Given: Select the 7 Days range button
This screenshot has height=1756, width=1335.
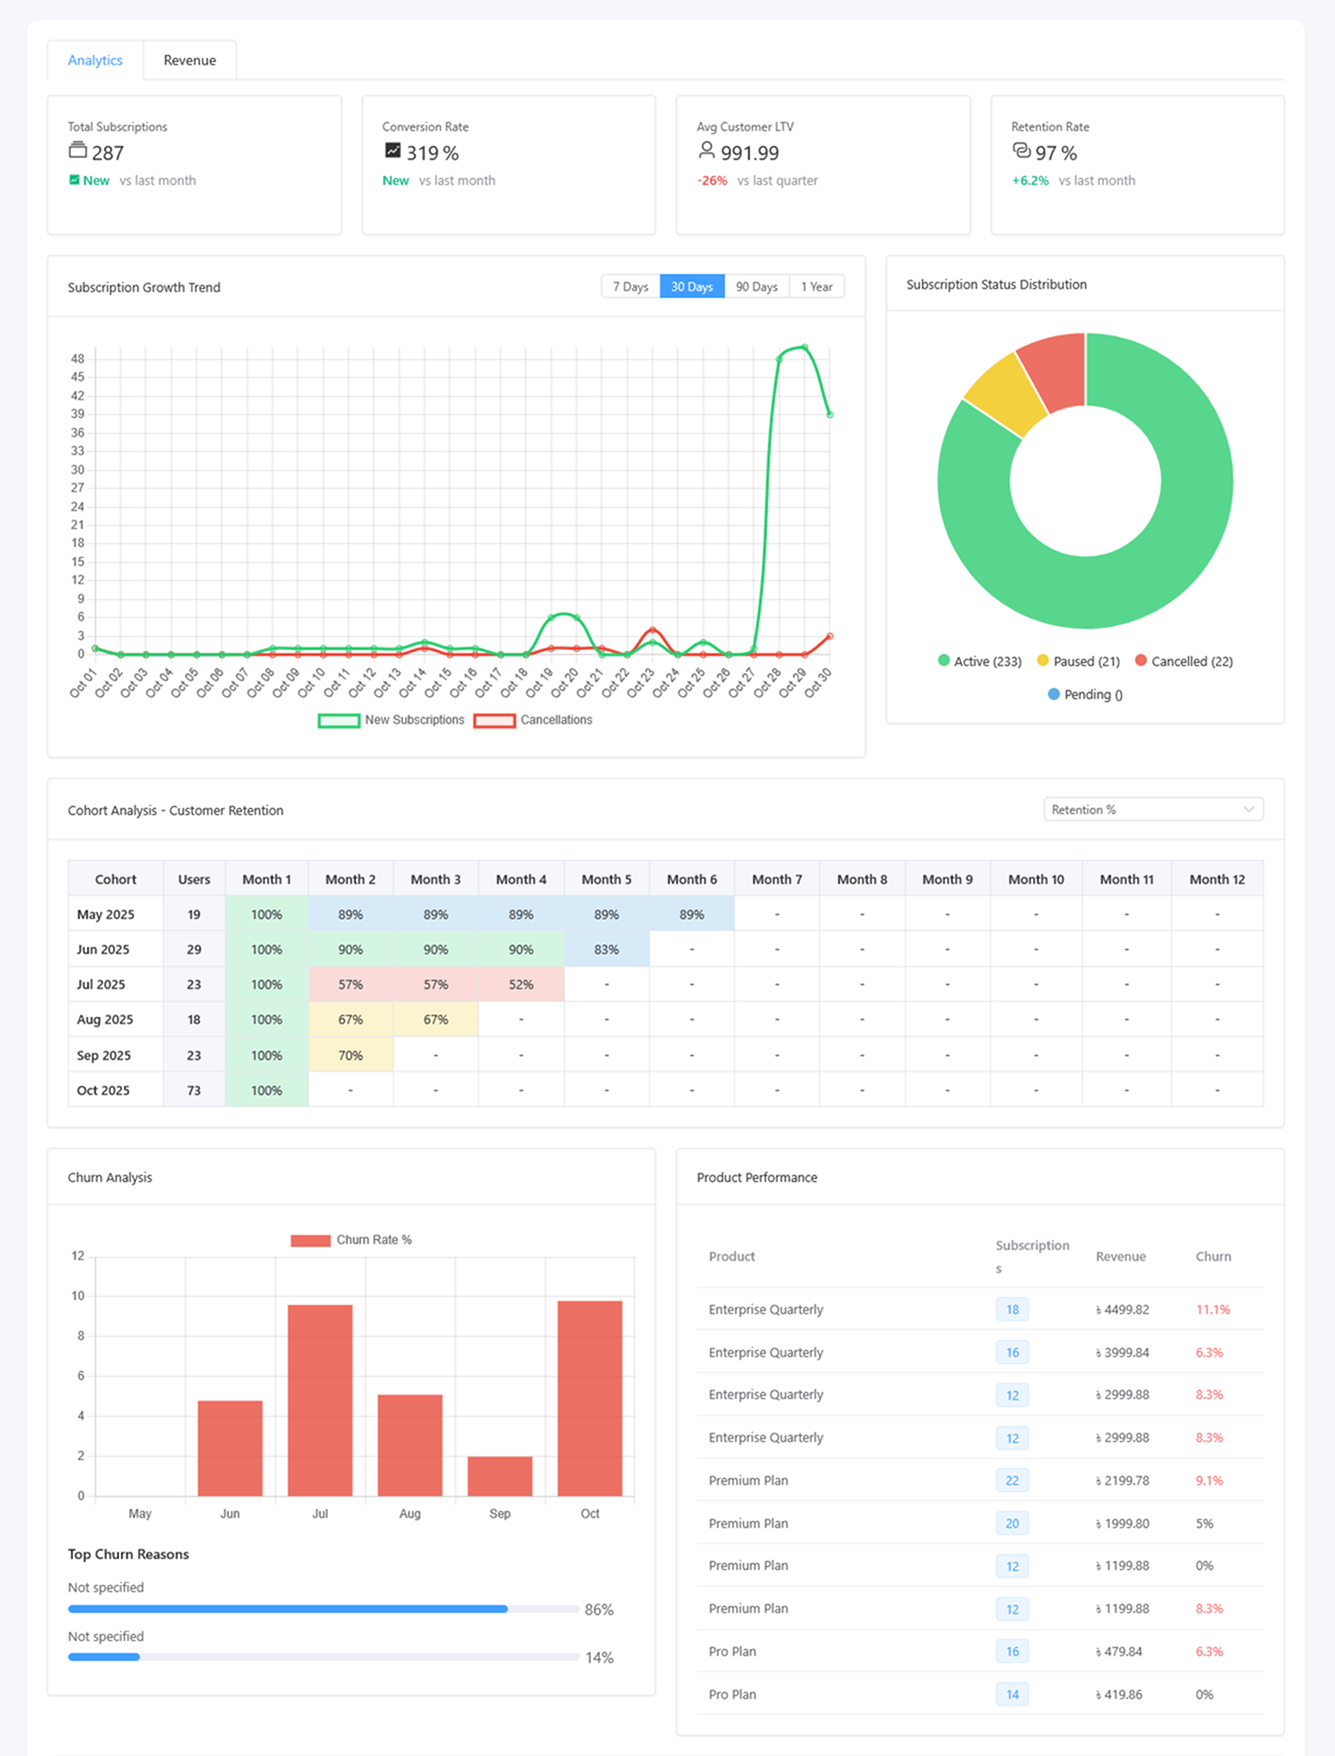Looking at the screenshot, I should (630, 287).
